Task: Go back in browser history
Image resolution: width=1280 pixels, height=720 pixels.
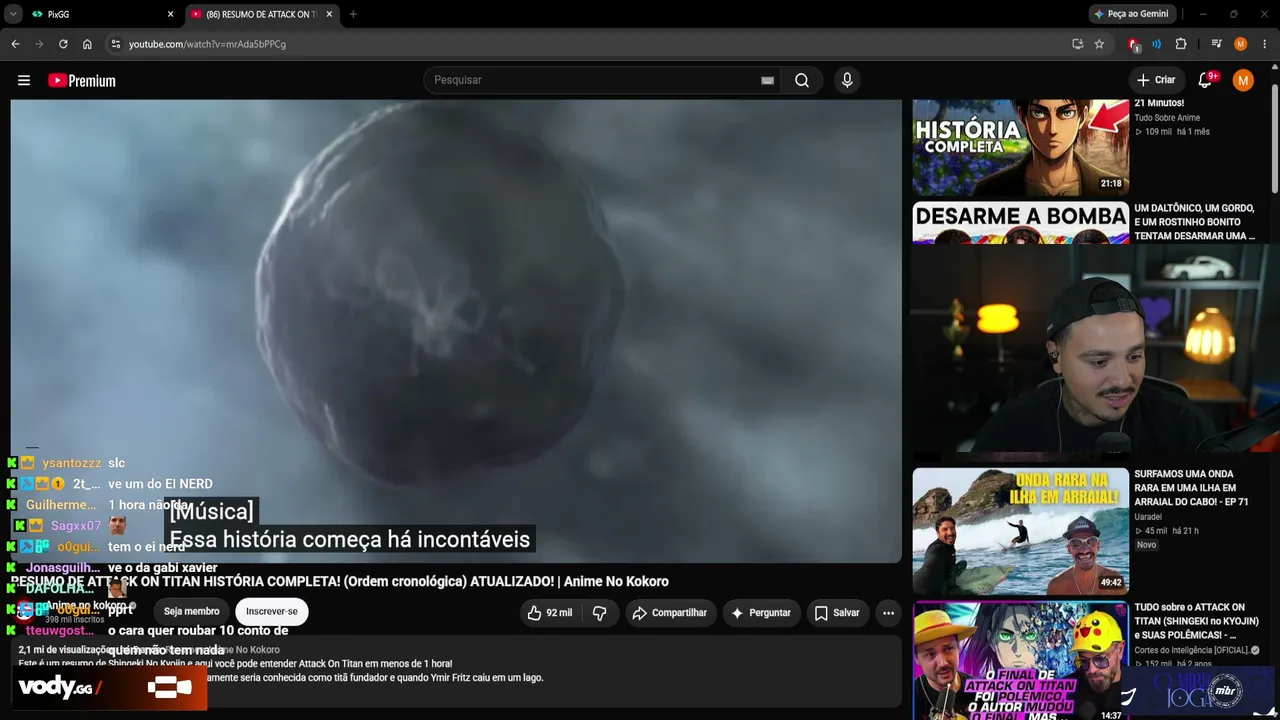Action: (x=15, y=44)
